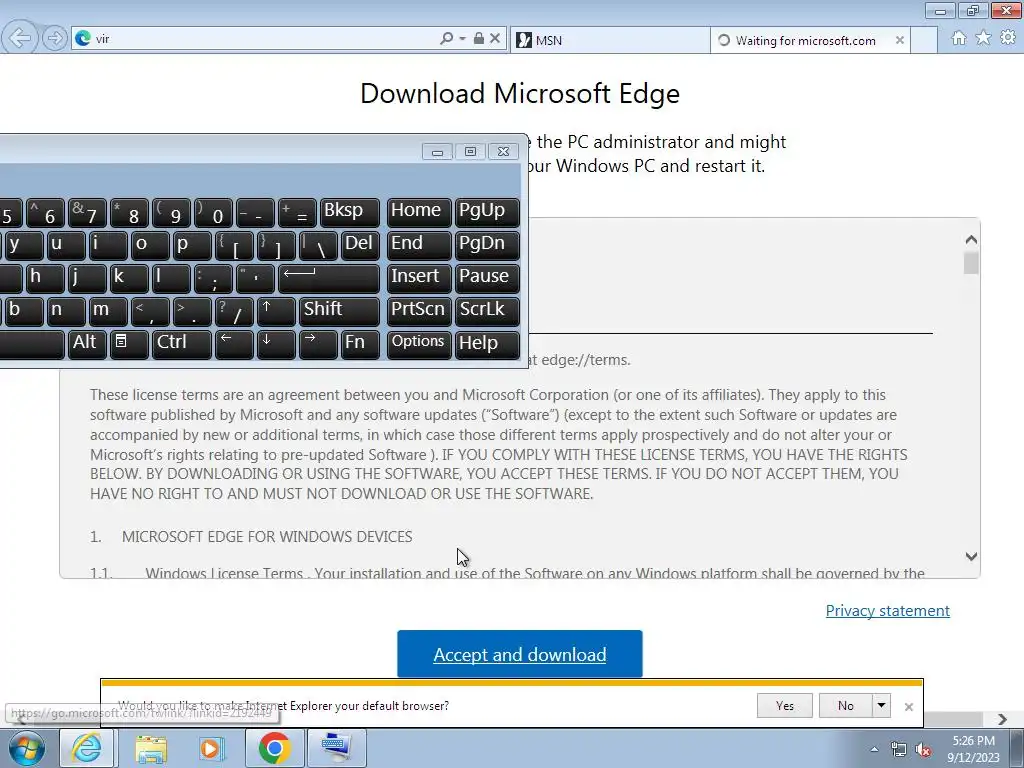1024x768 pixels.
Task: Click the backslash key on keyboard
Action: click(318, 244)
